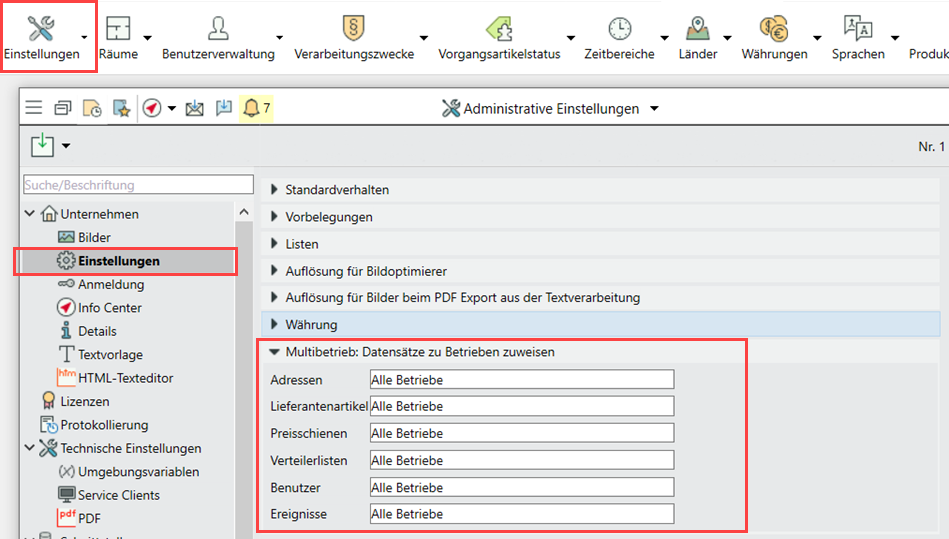This screenshot has width=949, height=539.
Task: Click the red compass Info Center icon
Action: (152, 108)
